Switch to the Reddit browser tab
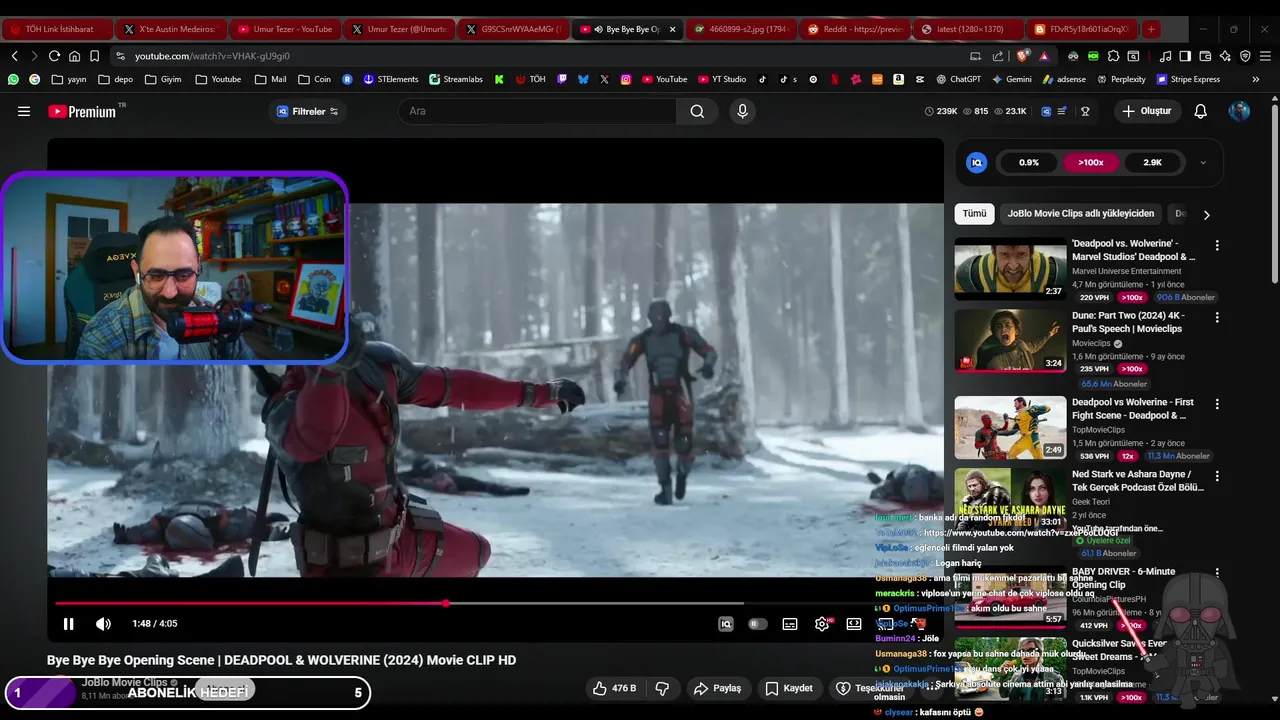The width and height of the screenshot is (1280, 720). point(855,29)
